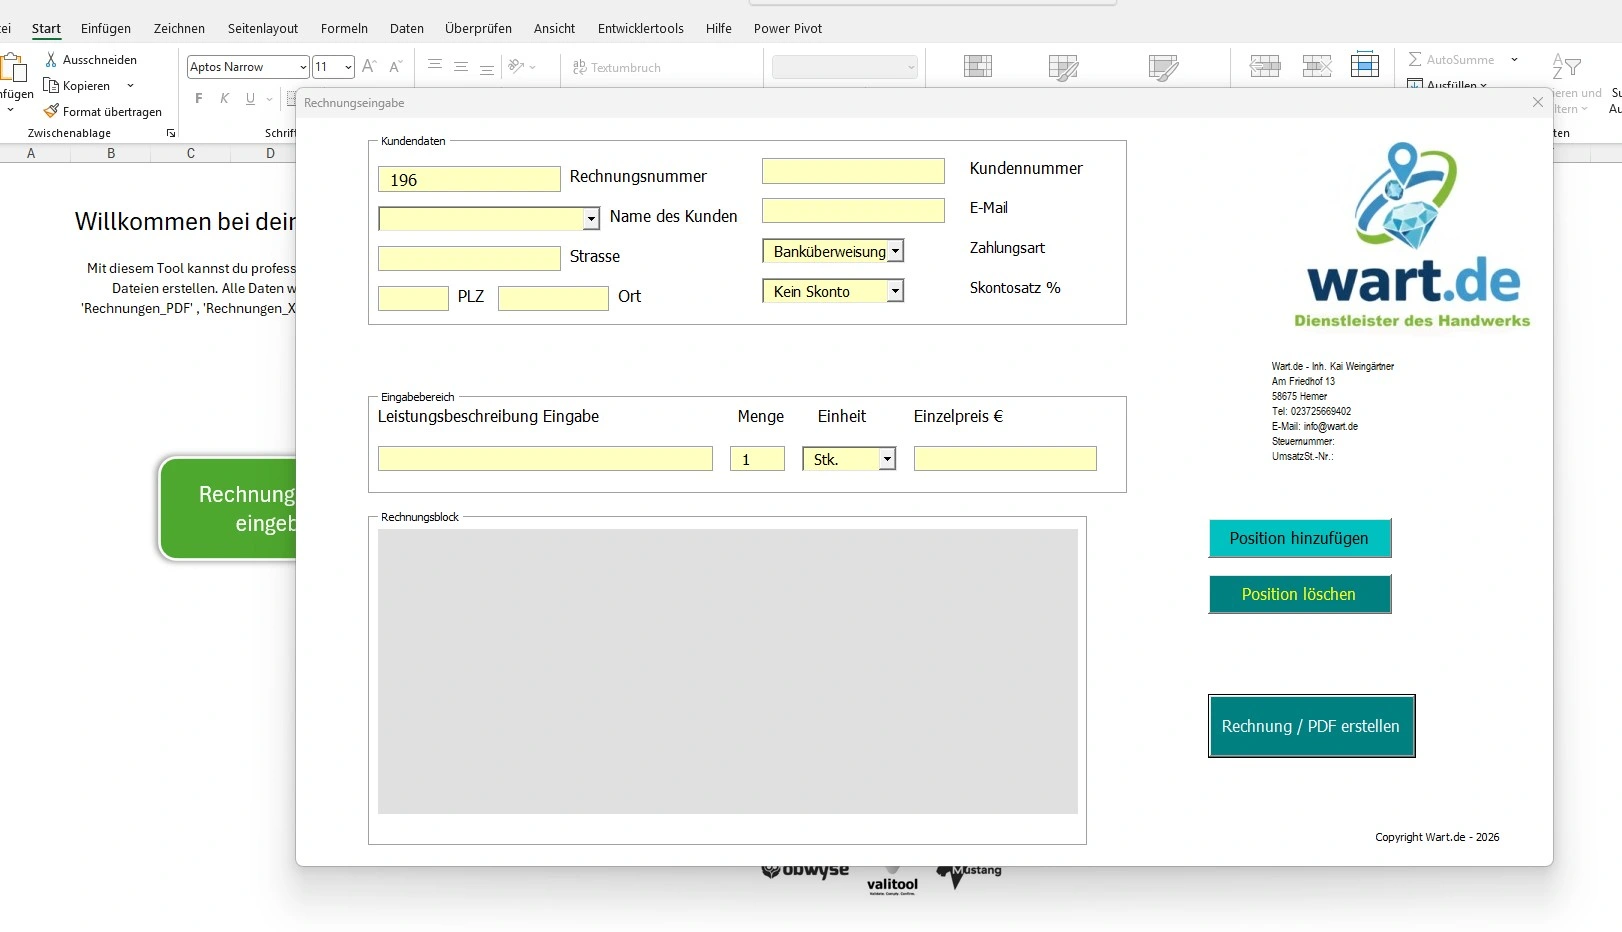Screen dimensions: 1622x932
Task: Open the Name des Kunden dropdown
Action: point(591,219)
